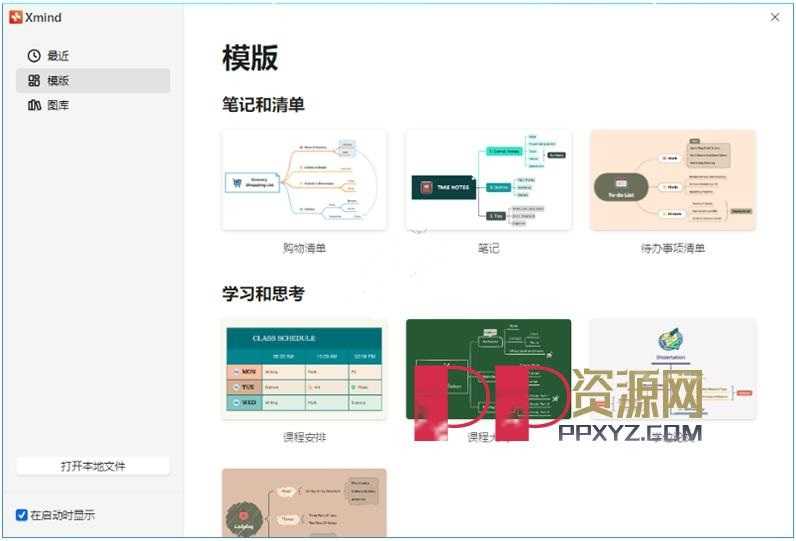Open the 购物清单 shopping list template

coord(305,181)
